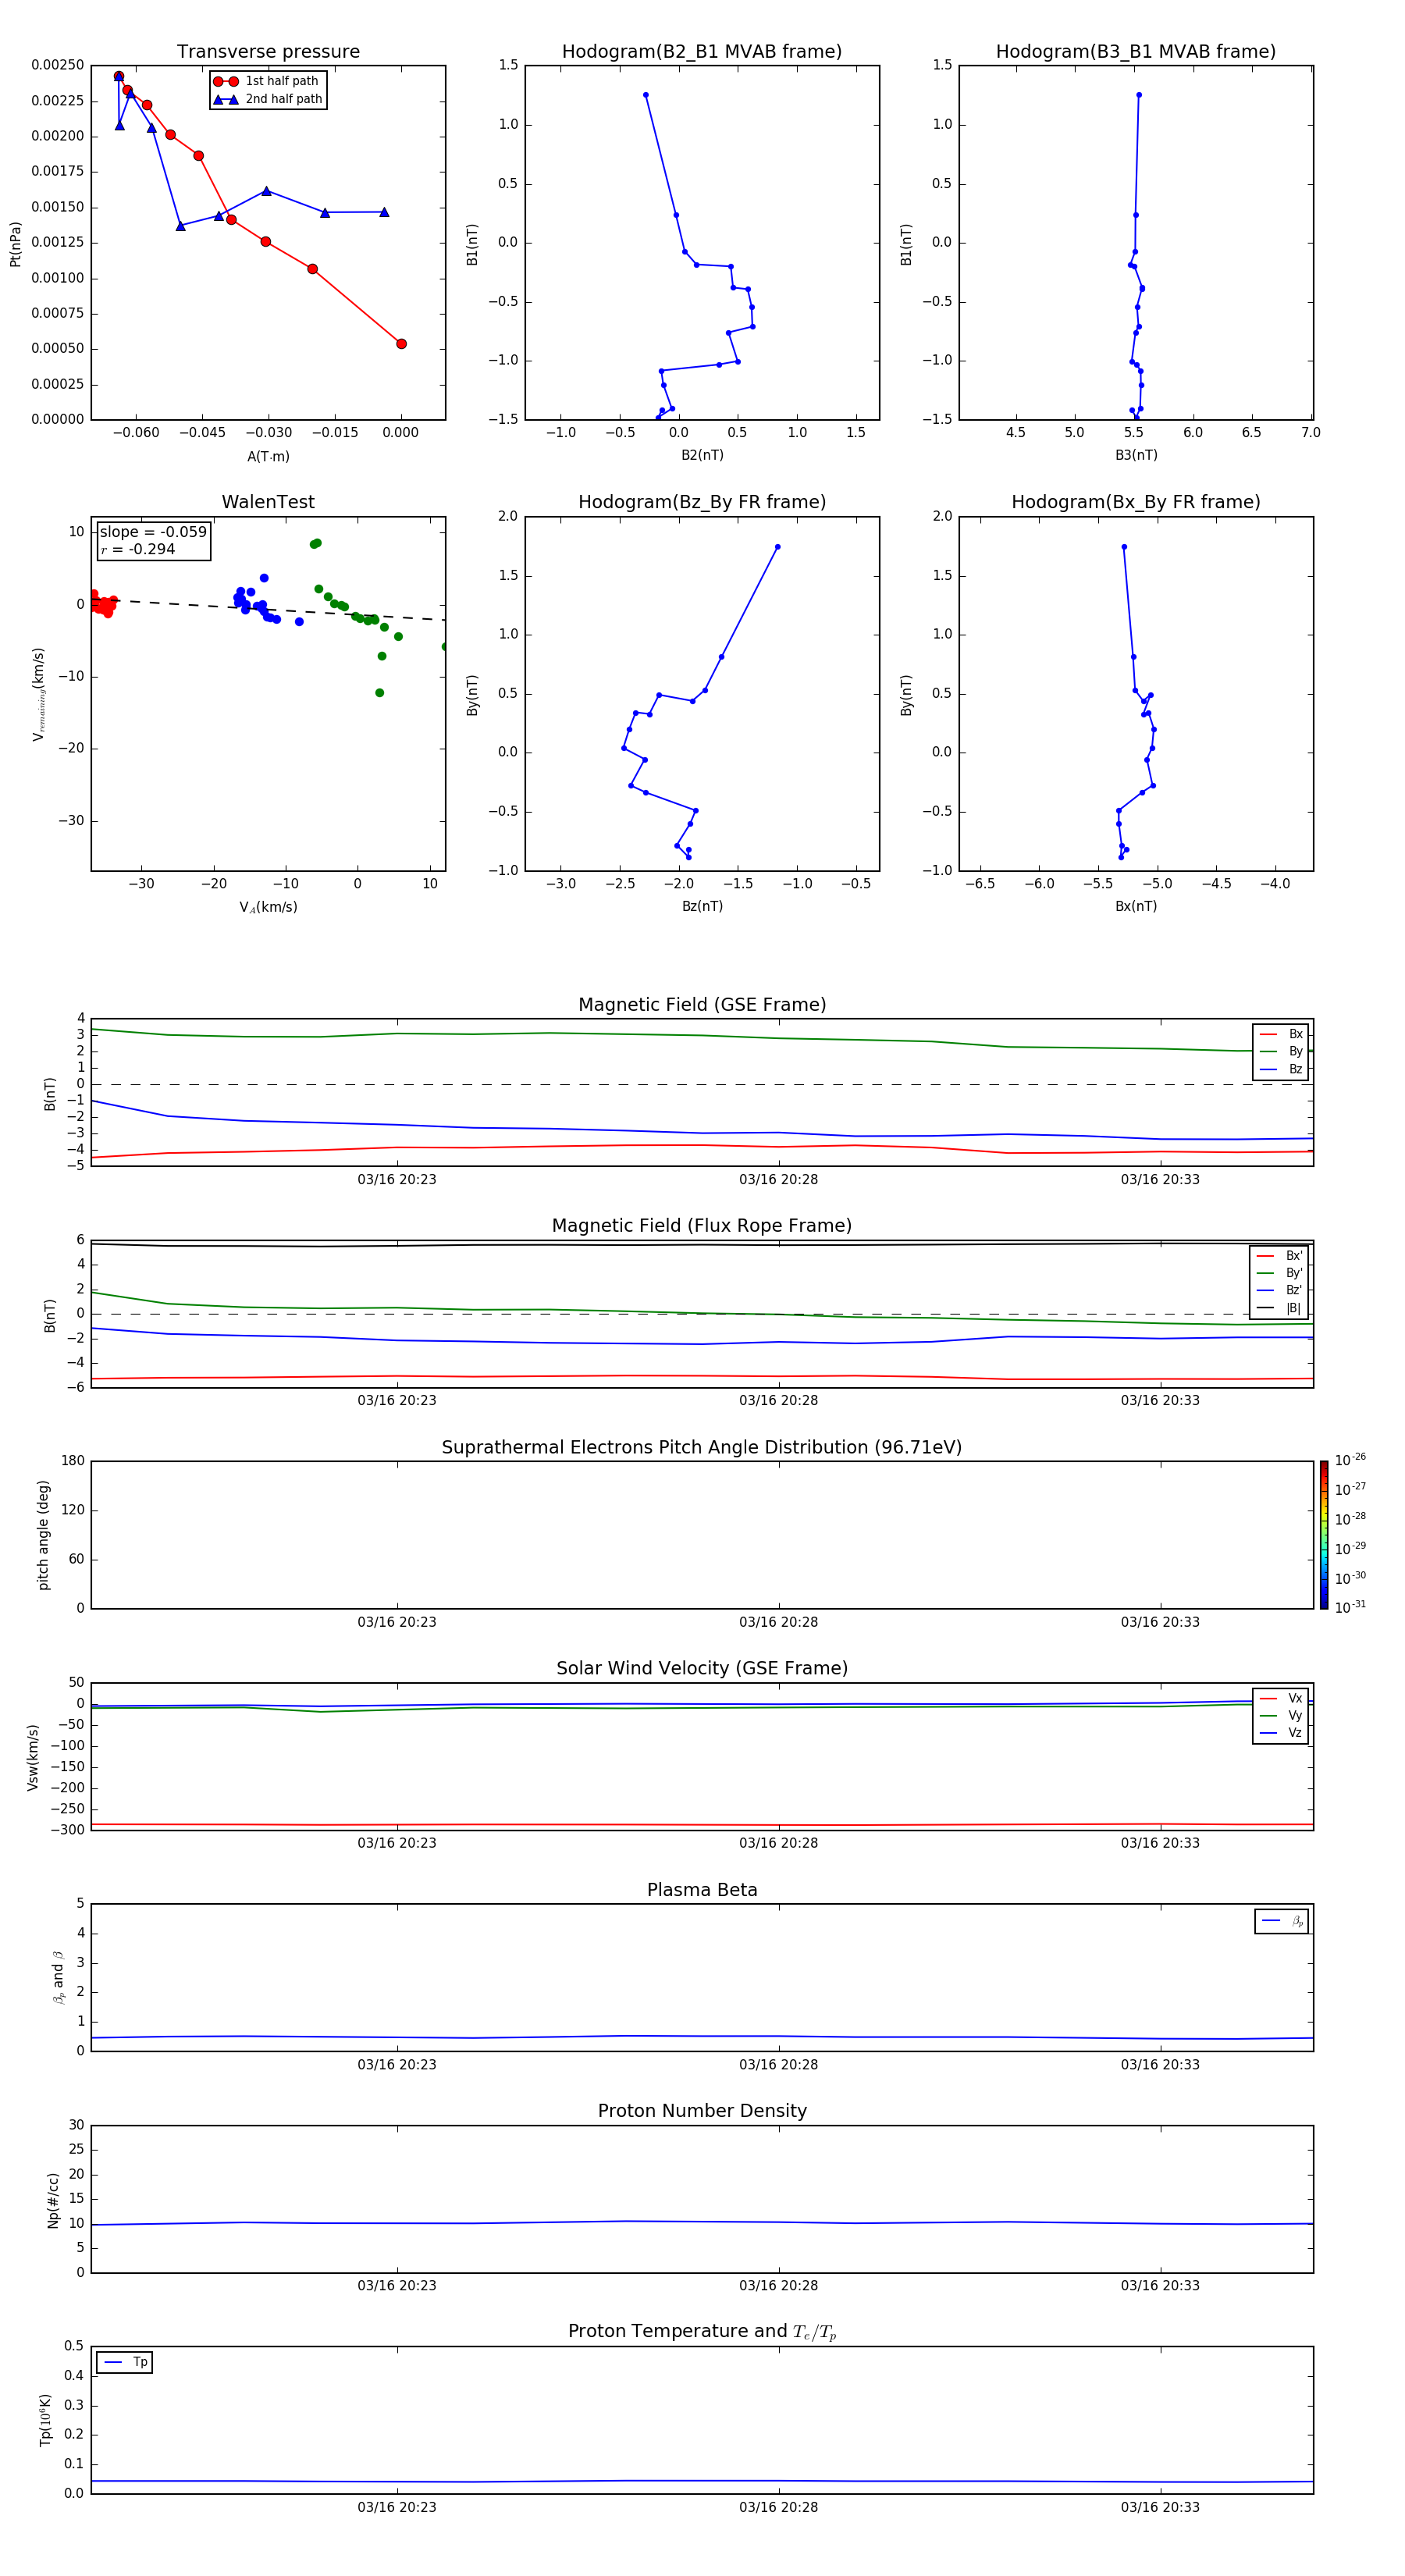Click the 'B2(nT)' x-axis label

pos(702,455)
